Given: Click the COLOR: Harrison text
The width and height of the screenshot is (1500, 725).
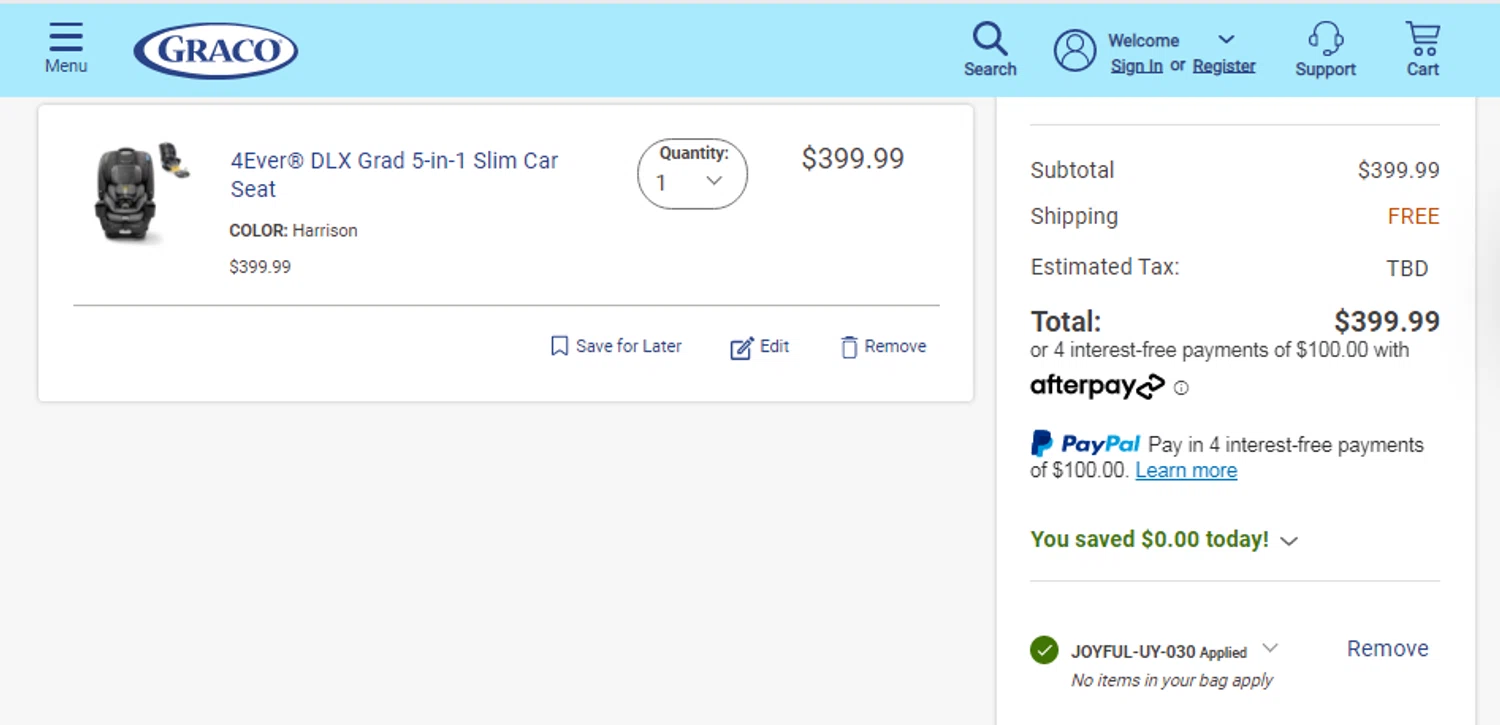Looking at the screenshot, I should point(293,230).
